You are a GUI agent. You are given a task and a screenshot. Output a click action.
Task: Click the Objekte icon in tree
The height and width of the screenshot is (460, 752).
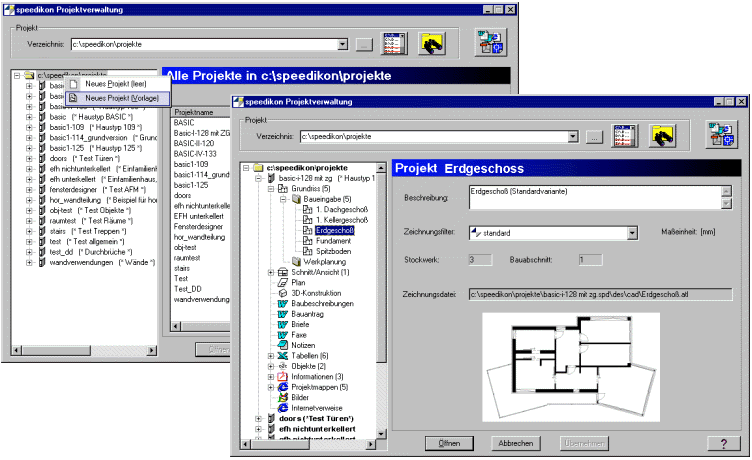pos(282,366)
